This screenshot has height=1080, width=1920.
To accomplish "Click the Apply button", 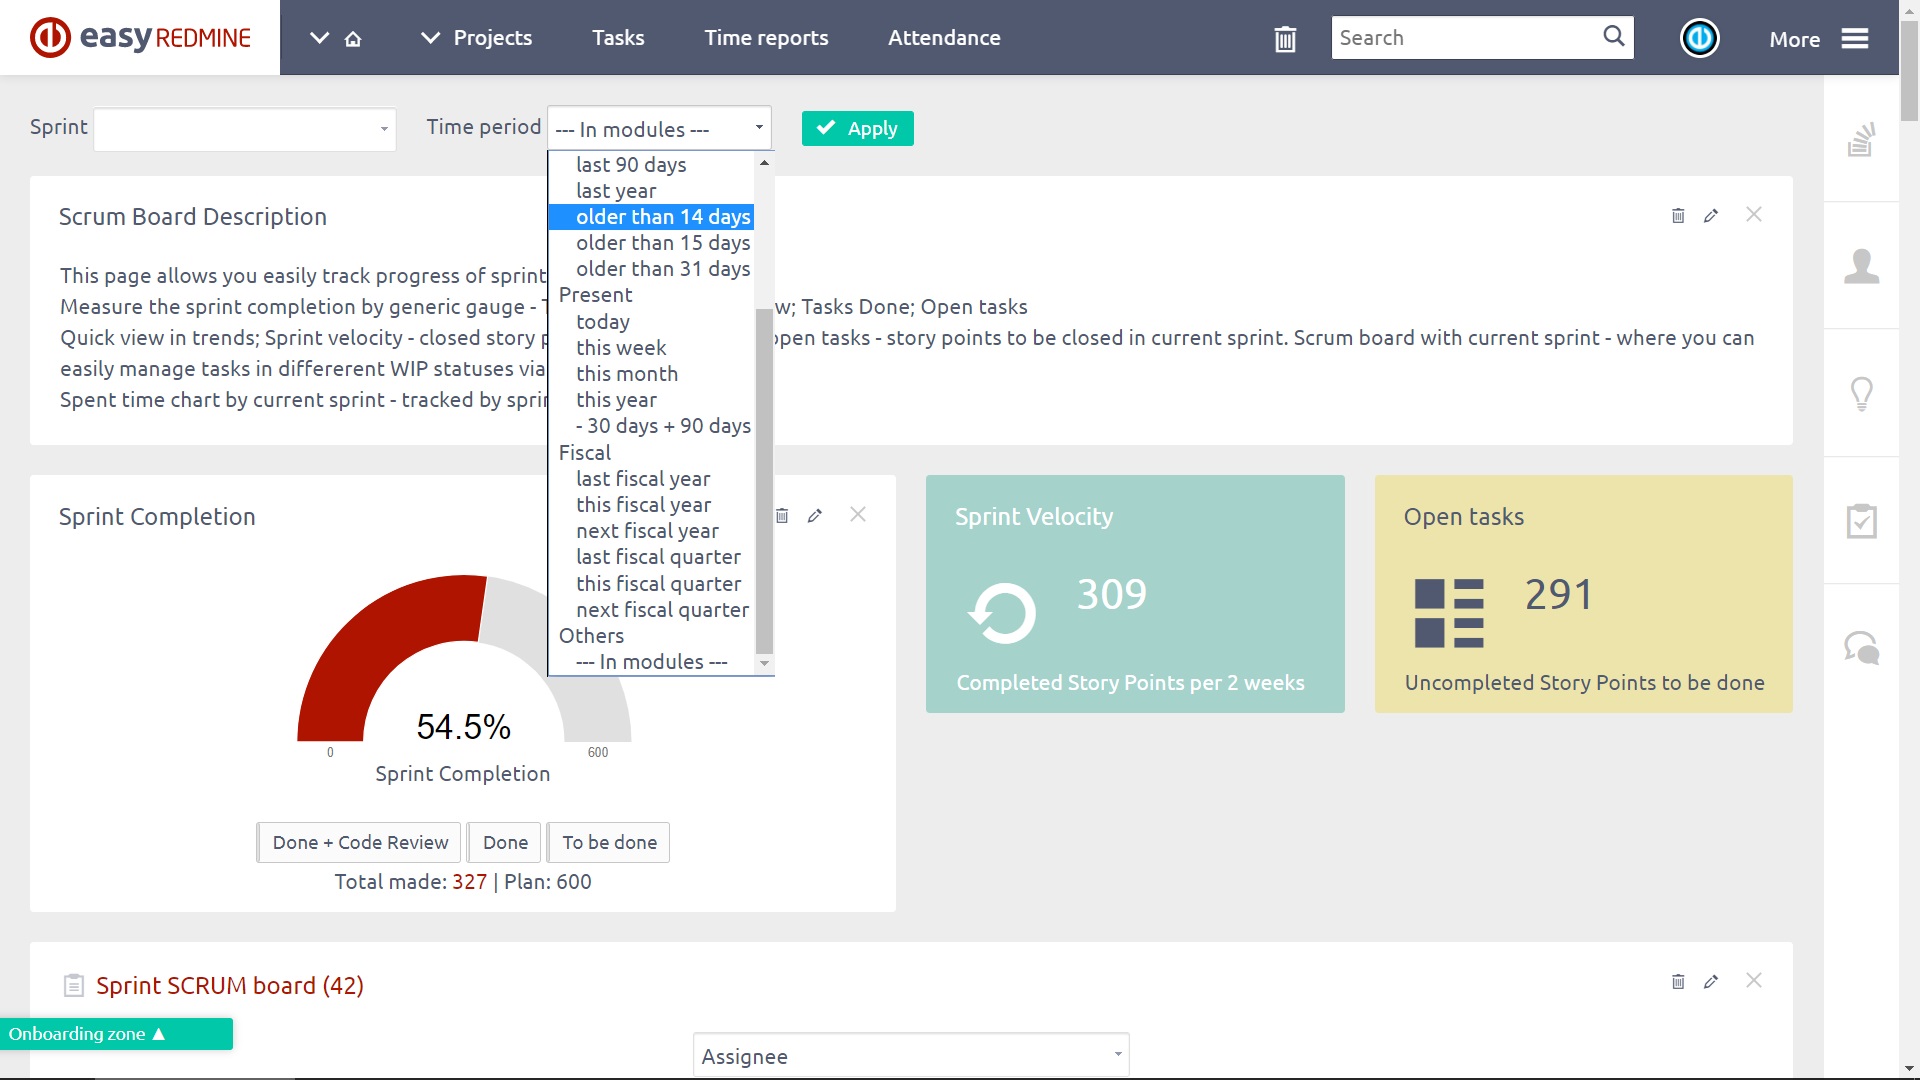I will pos(857,128).
